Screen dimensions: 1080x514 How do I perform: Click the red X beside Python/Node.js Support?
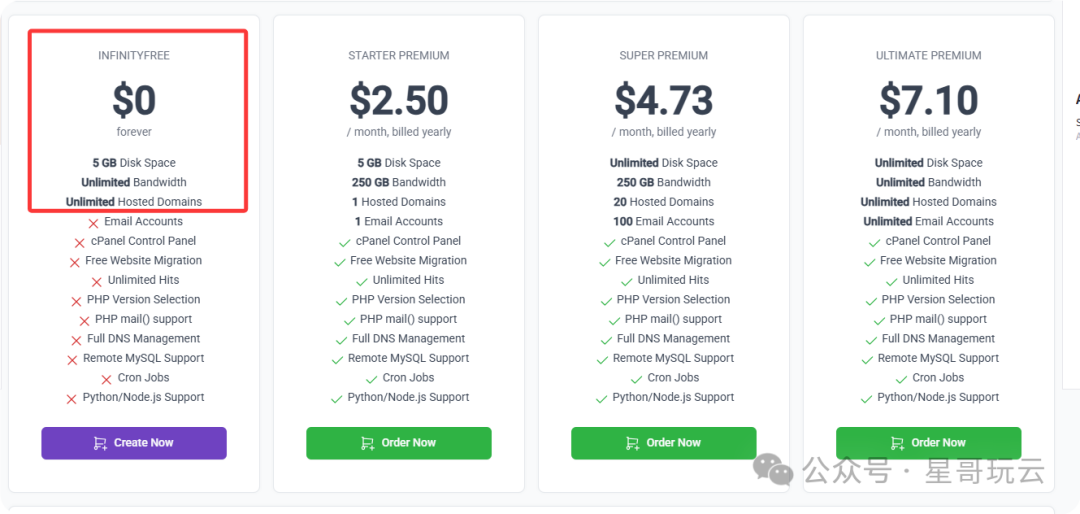(71, 399)
